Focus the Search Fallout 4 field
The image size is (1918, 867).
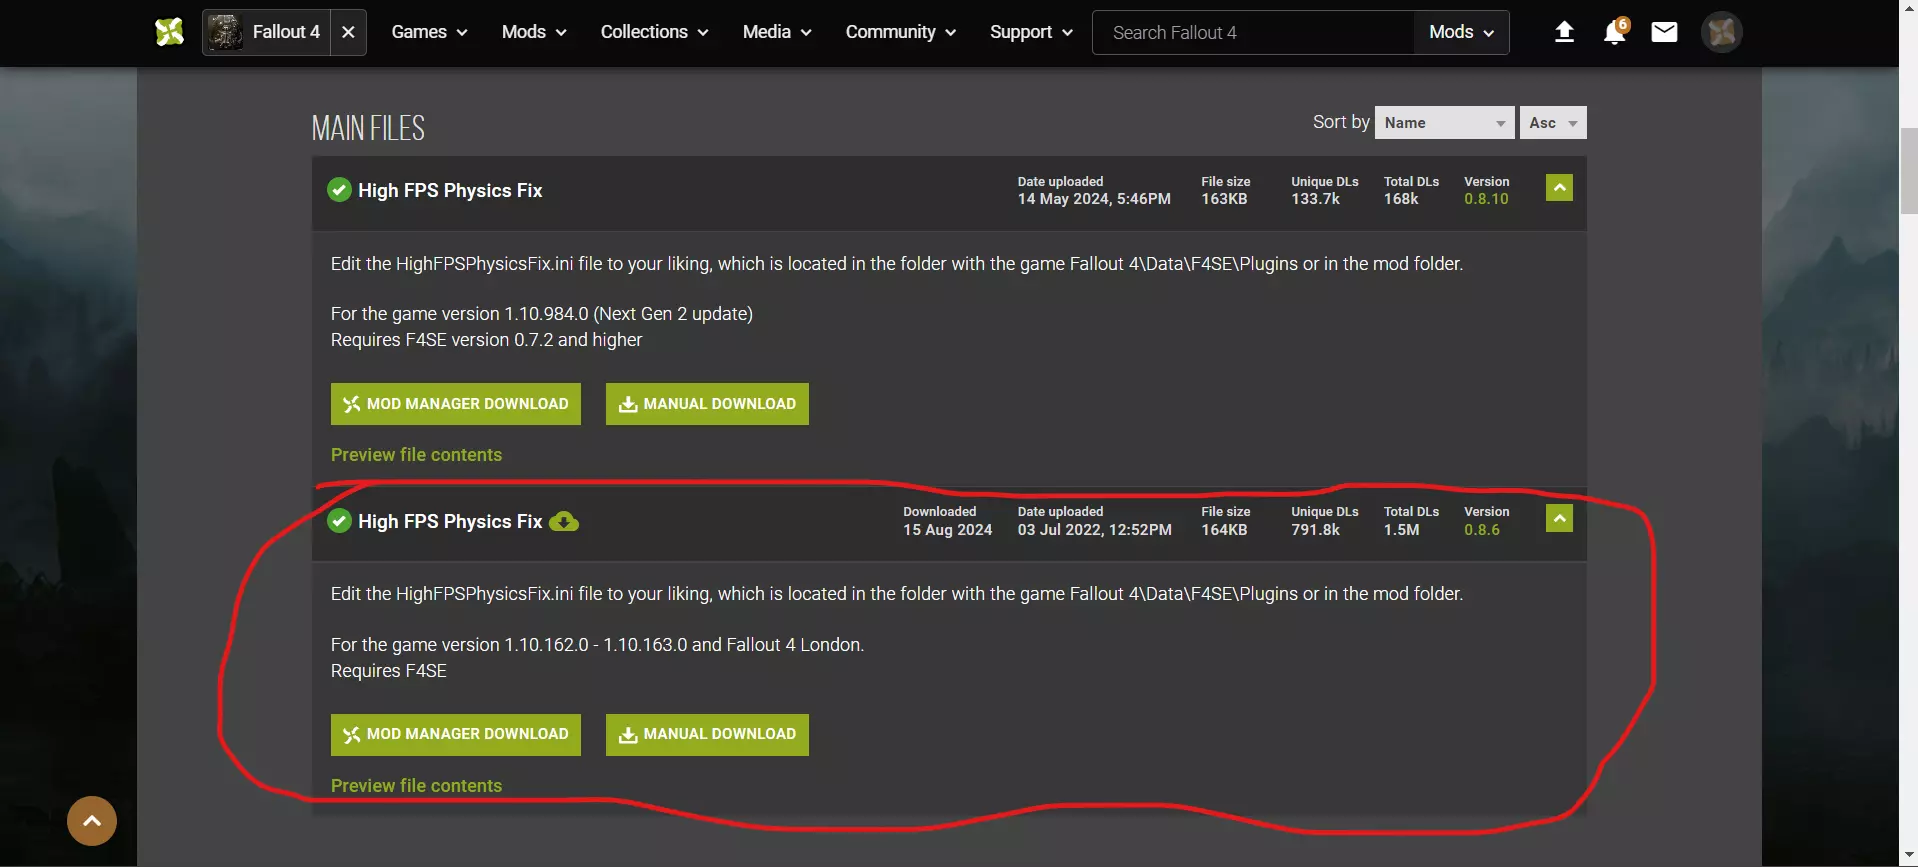pyautogui.click(x=1253, y=33)
